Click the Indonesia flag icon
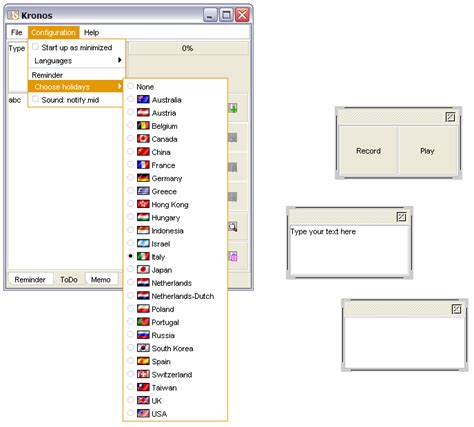Screen dimensions: 474x427 (x=143, y=230)
